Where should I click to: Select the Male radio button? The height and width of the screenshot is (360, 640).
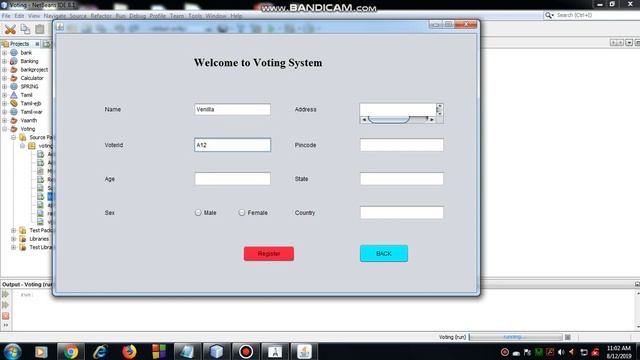[x=198, y=213]
